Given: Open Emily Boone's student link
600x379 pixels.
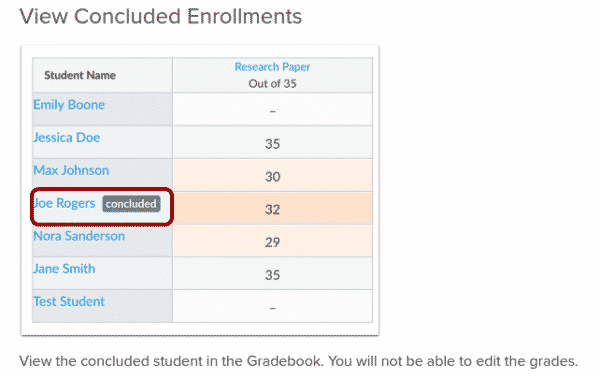Looking at the screenshot, I should [x=69, y=105].
